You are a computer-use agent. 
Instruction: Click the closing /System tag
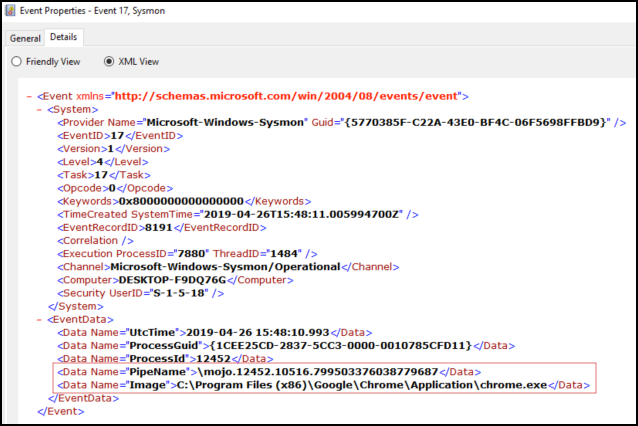[x=76, y=306]
